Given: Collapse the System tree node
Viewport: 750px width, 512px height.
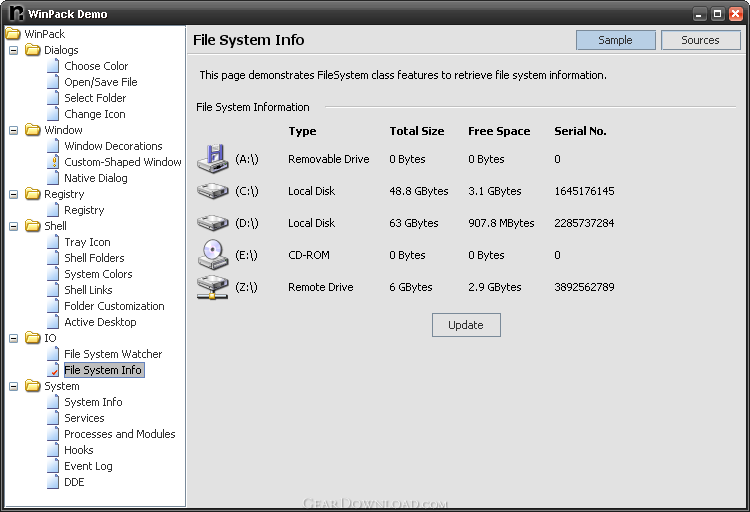Looking at the screenshot, I should tap(13, 386).
